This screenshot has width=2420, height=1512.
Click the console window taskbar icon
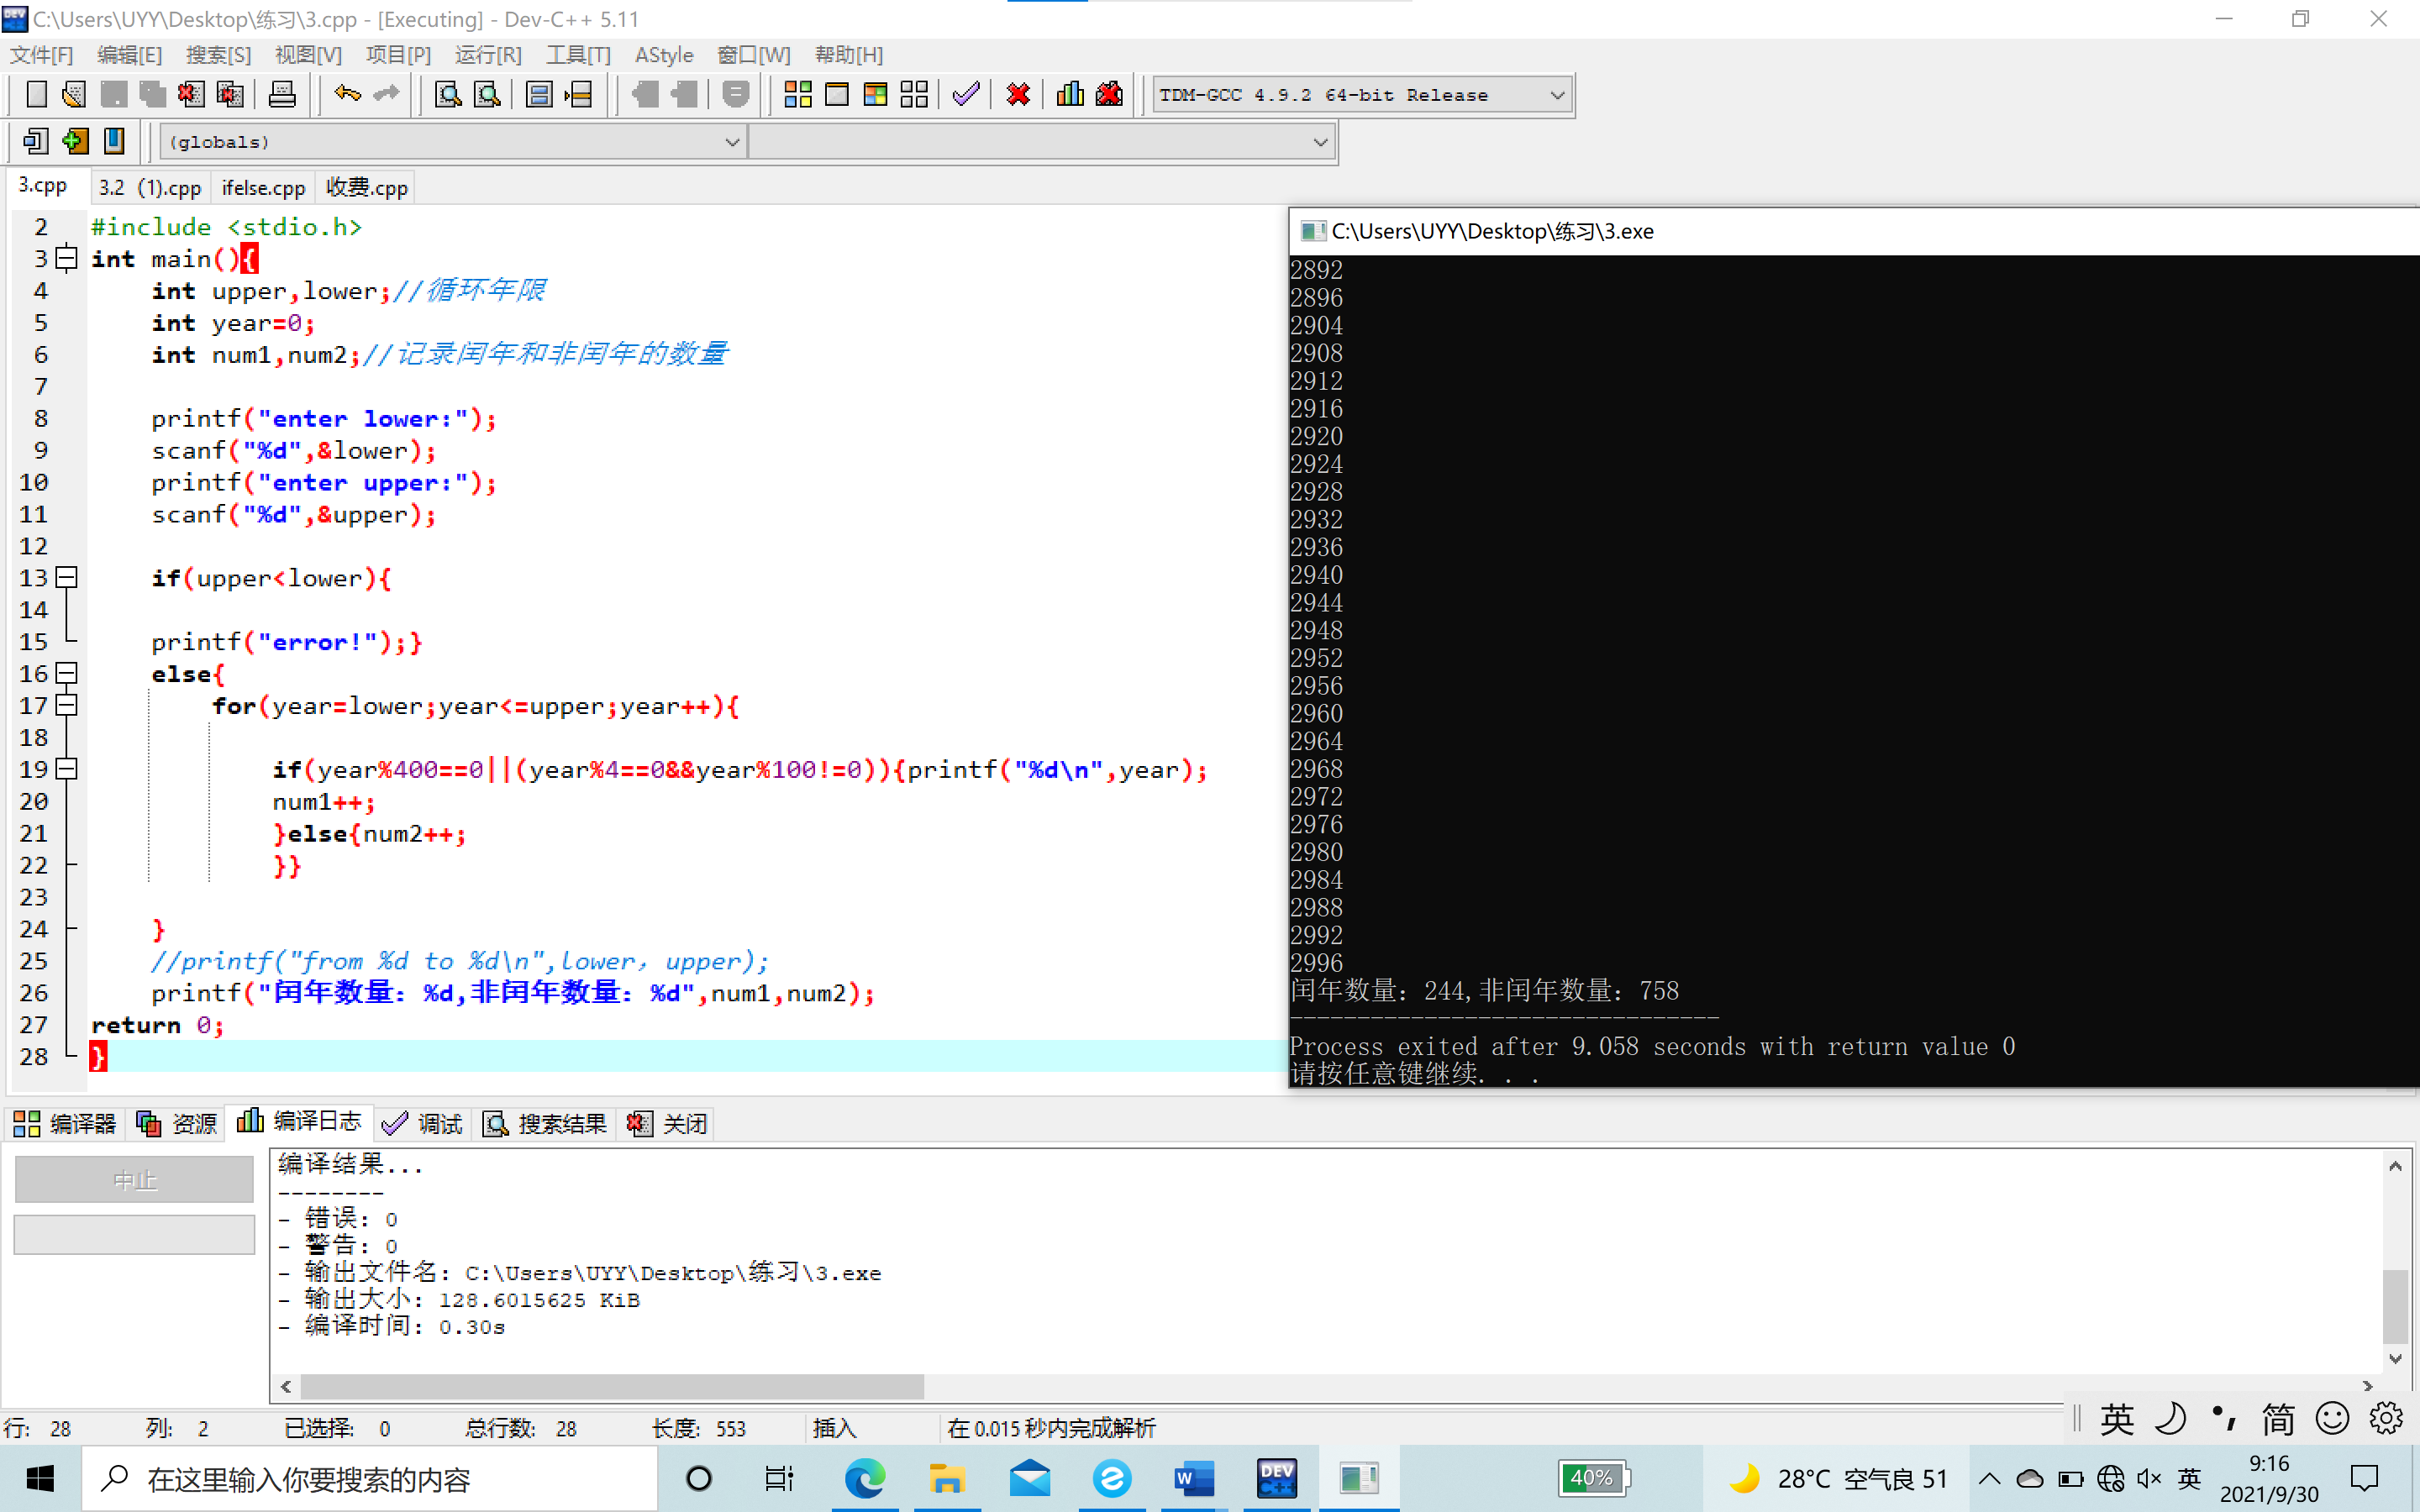pos(1358,1478)
